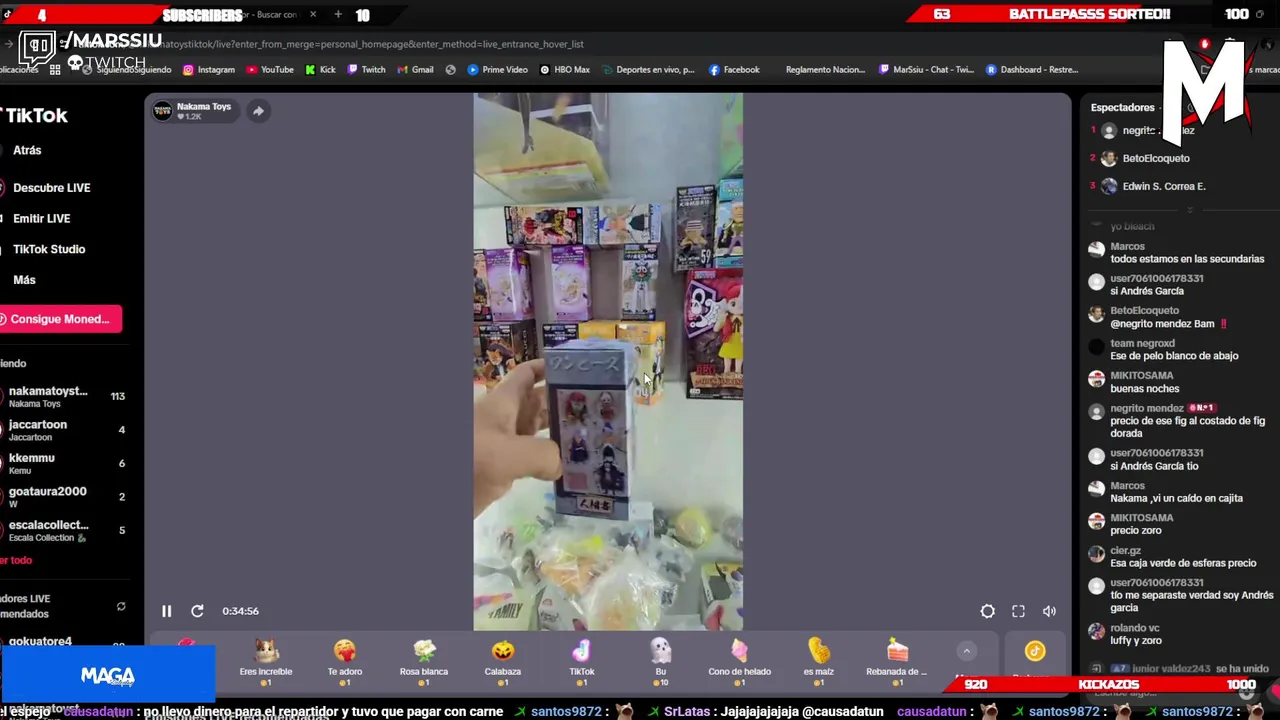This screenshot has height=720, width=1280.
Task: Open Prime Video bookmark
Action: point(498,70)
